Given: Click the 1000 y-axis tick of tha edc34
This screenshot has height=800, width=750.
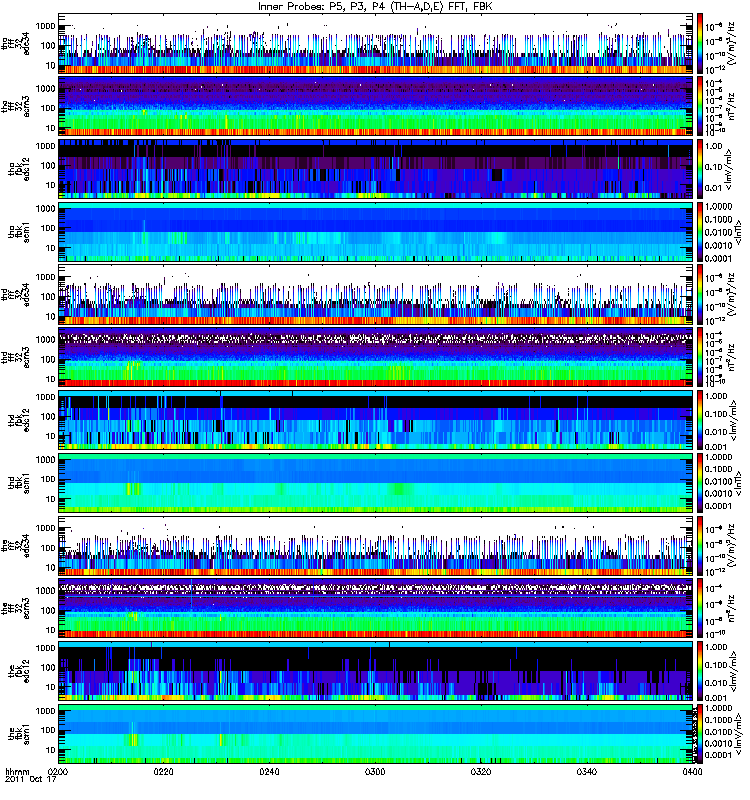Looking at the screenshot, I should (45, 26).
